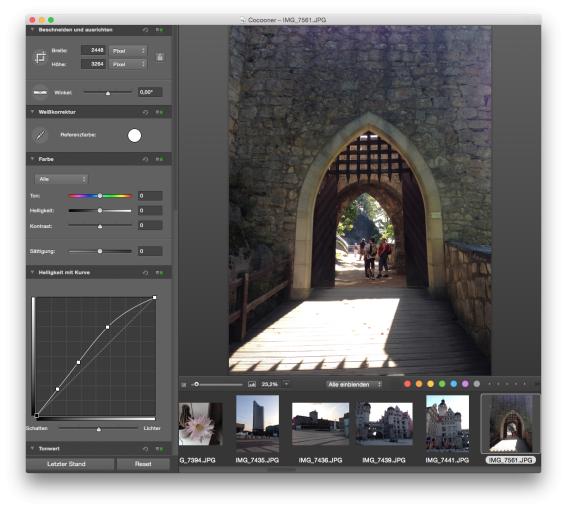Reset the Beschneiden und ausrichten section

pyautogui.click(x=145, y=30)
